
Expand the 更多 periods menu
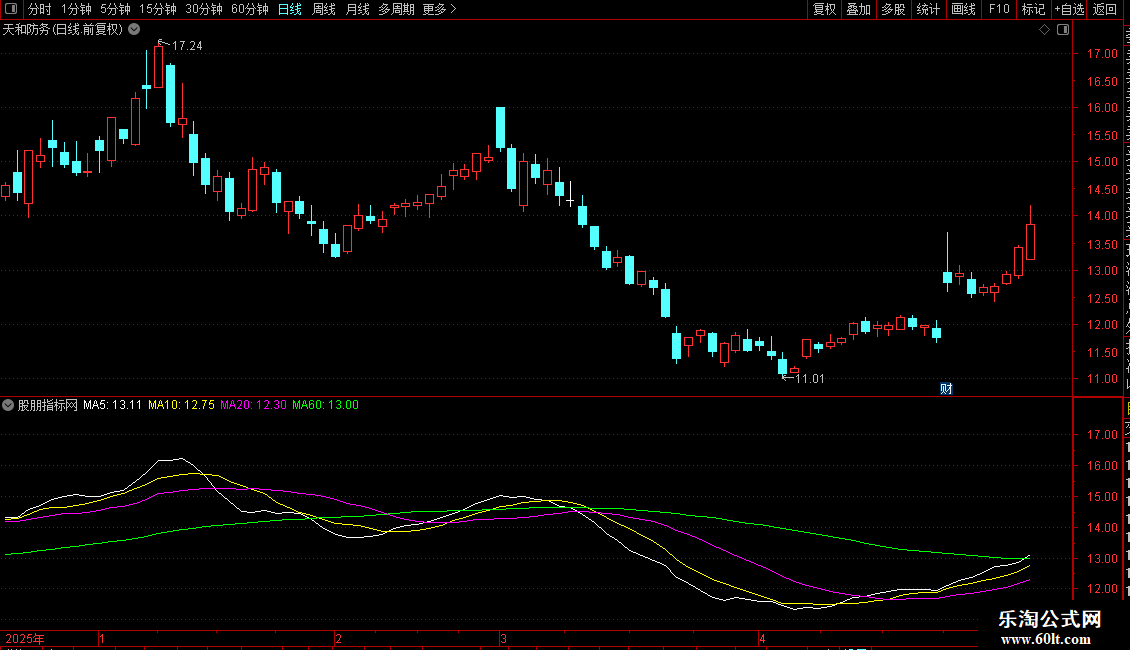[439, 9]
